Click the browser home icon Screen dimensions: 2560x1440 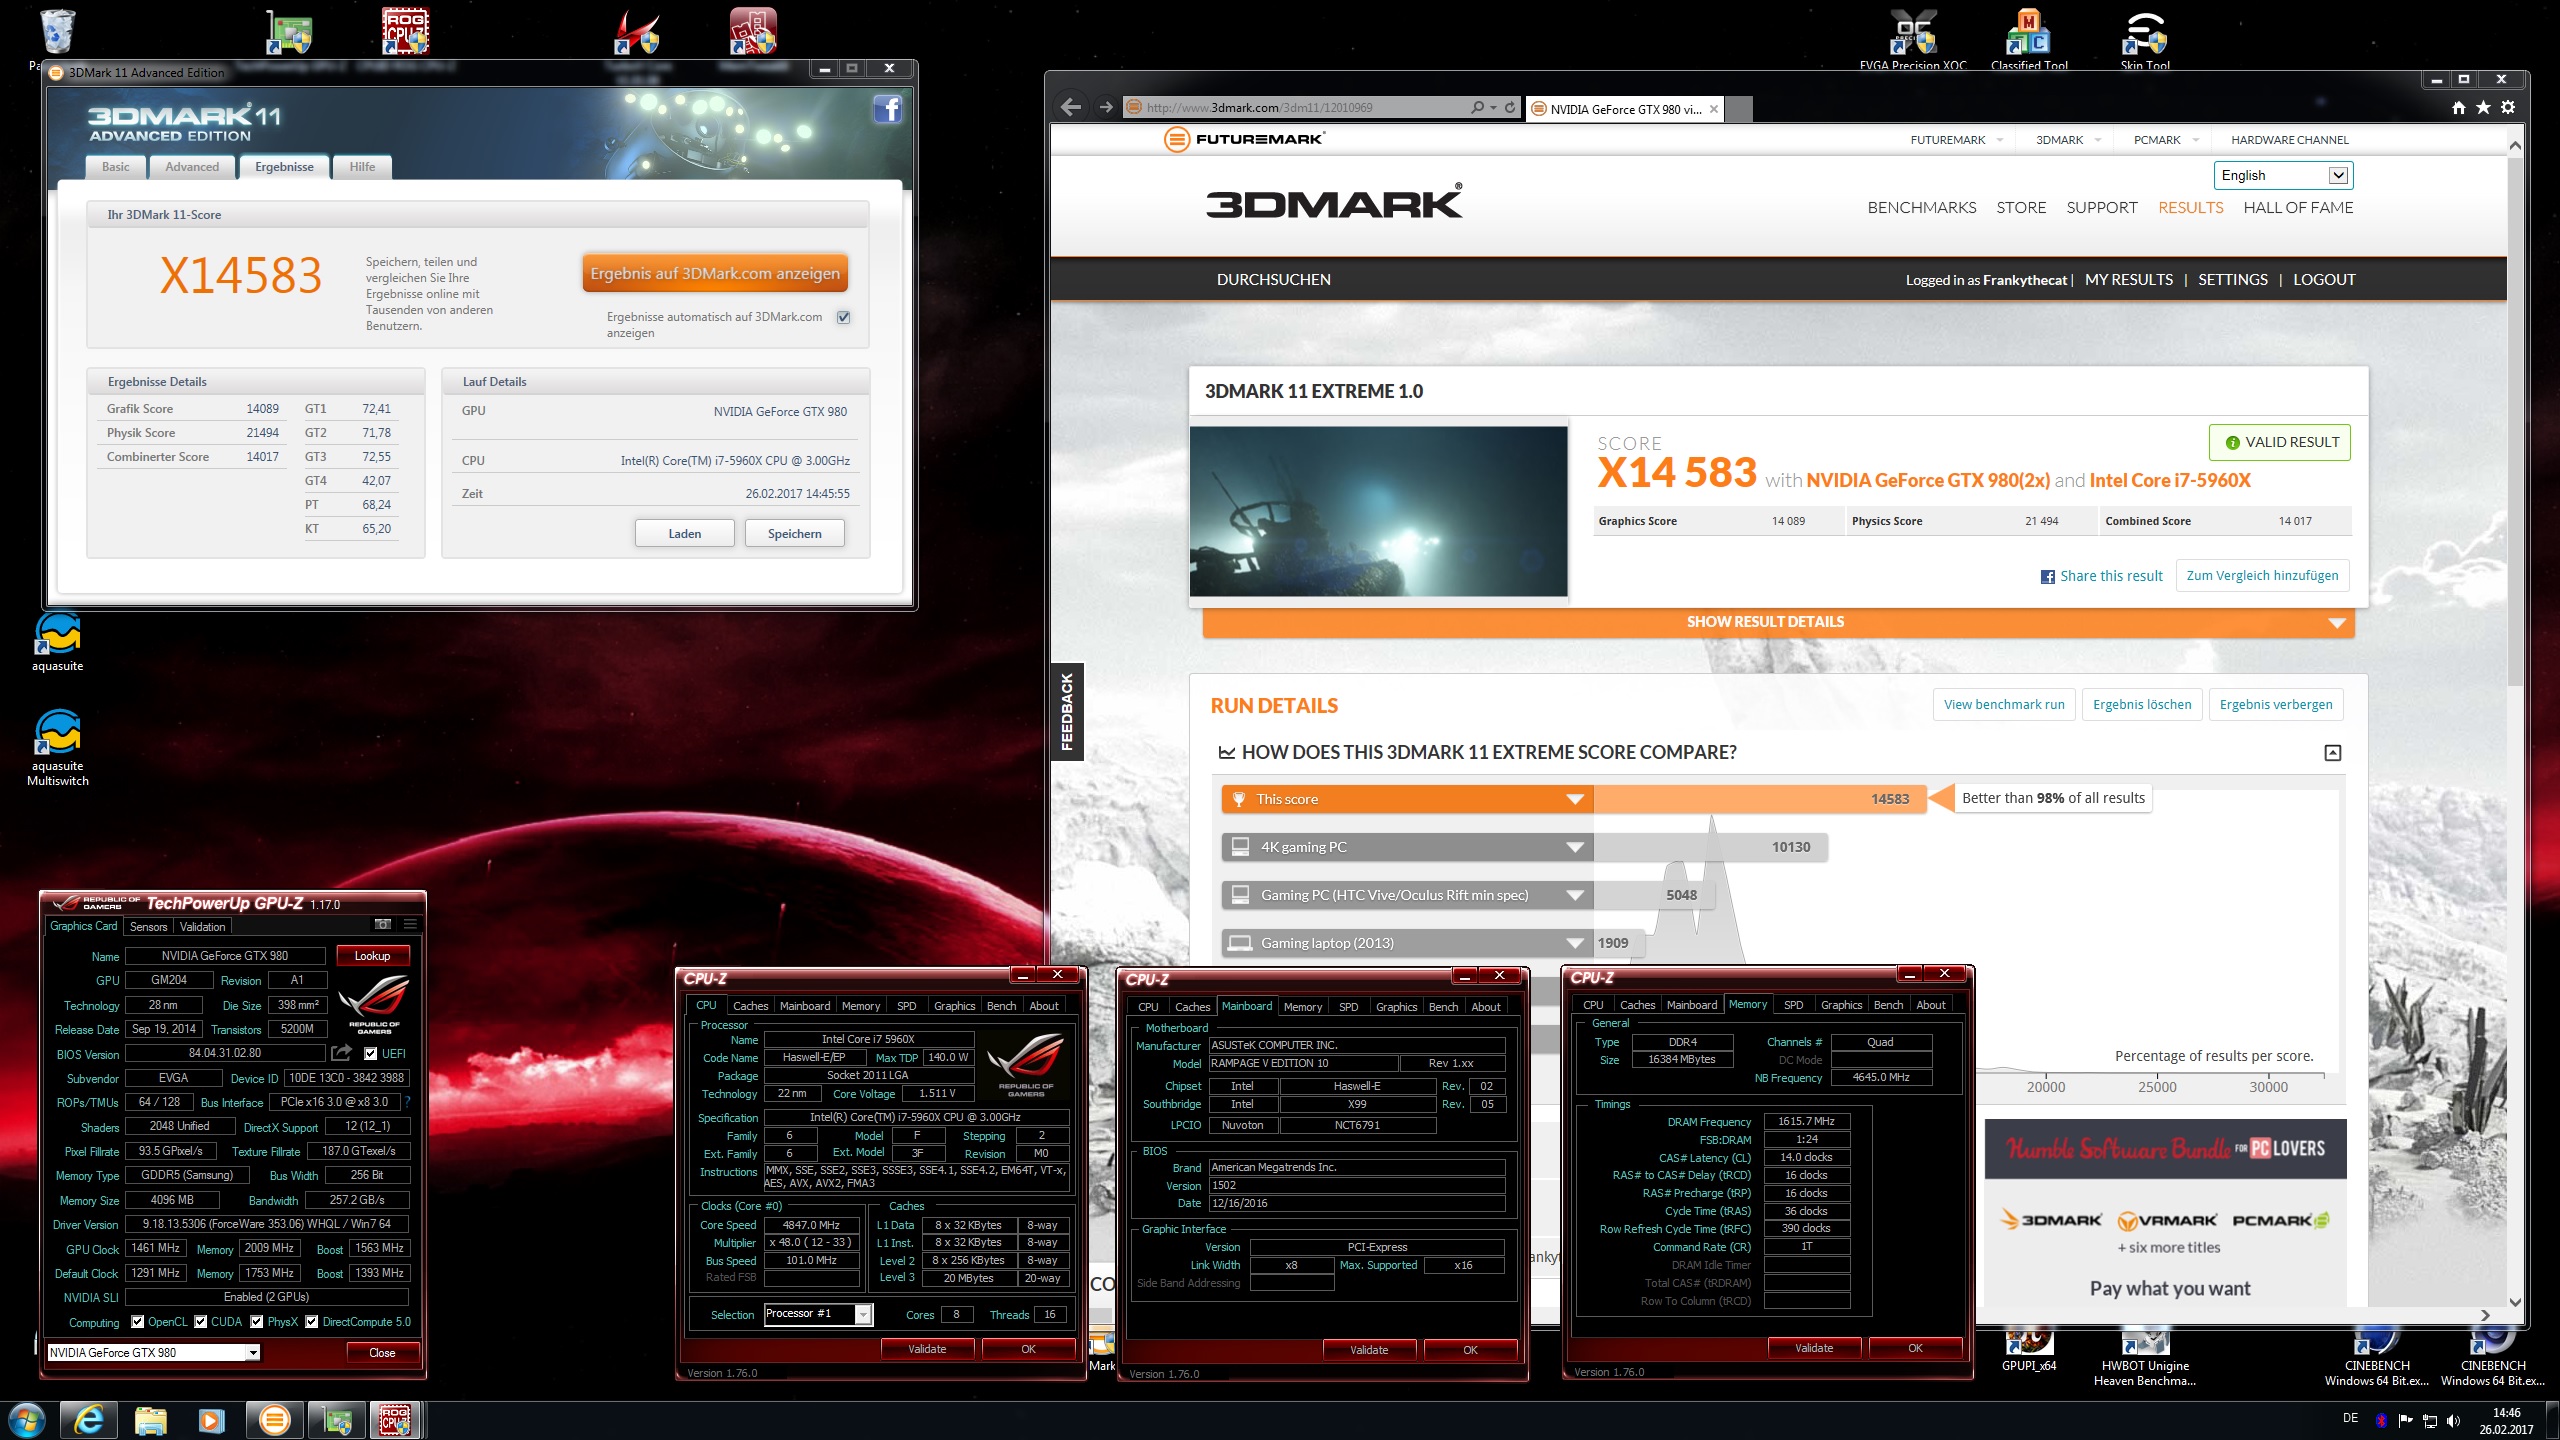coord(2459,107)
